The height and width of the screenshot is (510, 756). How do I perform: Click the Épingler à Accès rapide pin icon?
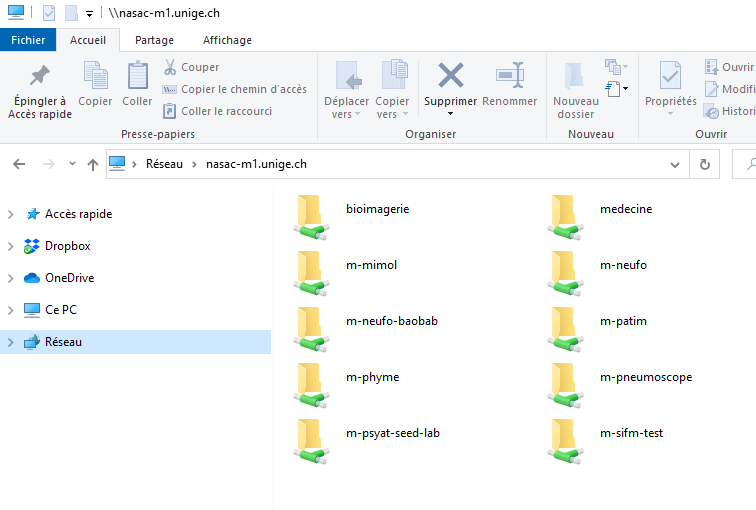click(38, 77)
